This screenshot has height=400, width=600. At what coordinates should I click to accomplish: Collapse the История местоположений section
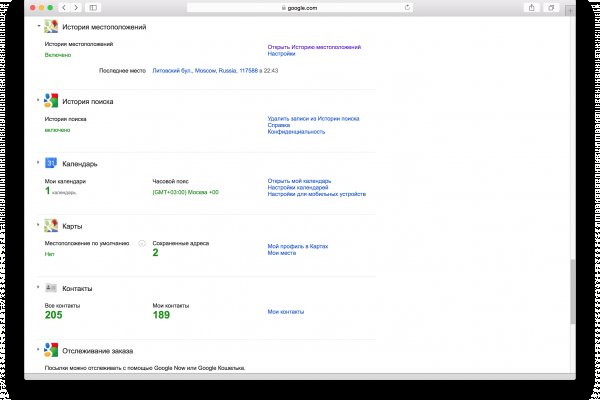(38, 27)
